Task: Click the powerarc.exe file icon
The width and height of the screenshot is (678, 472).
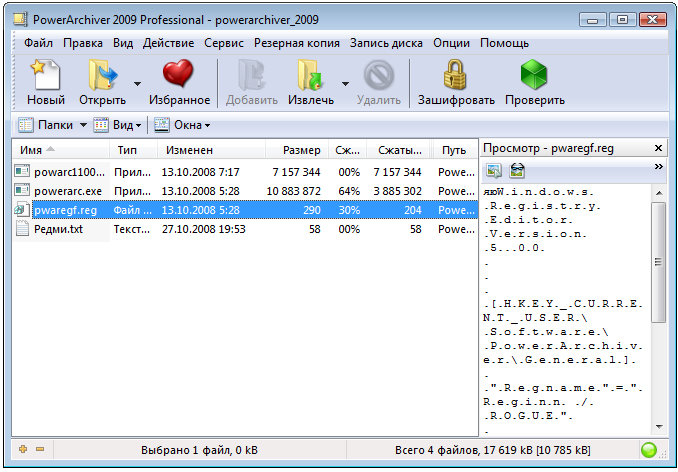Action: coord(22,191)
